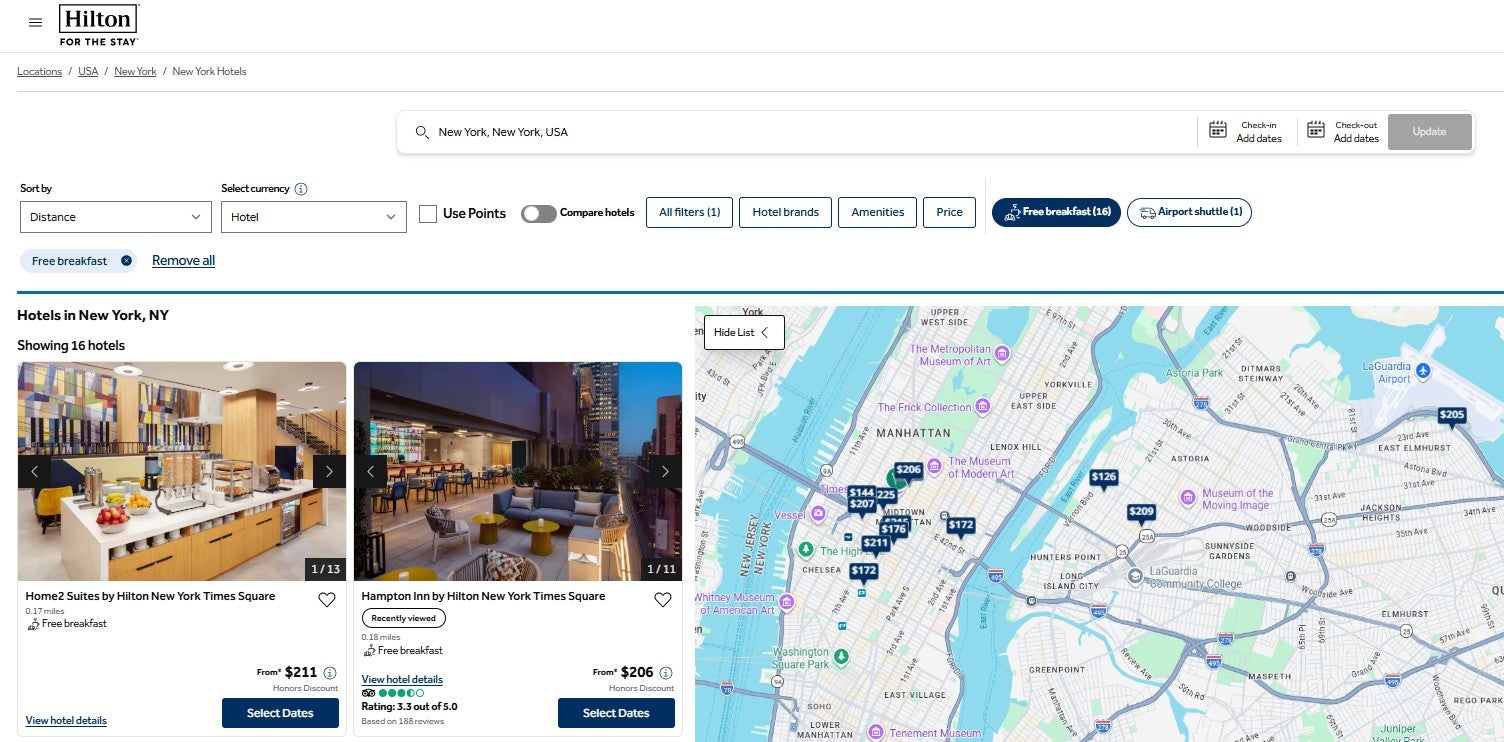1504x742 pixels.
Task: Toggle the Airport shuttle (1) quick filter
Action: tap(1189, 212)
